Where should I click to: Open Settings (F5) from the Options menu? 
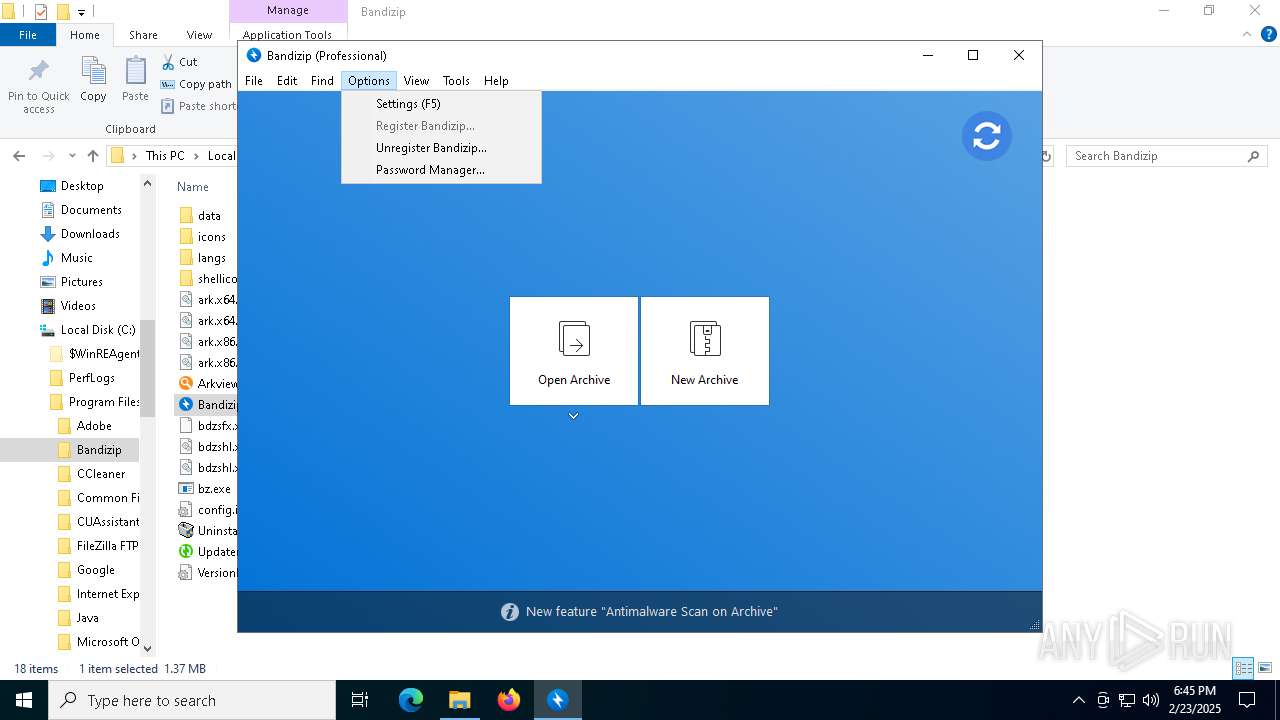441,104
